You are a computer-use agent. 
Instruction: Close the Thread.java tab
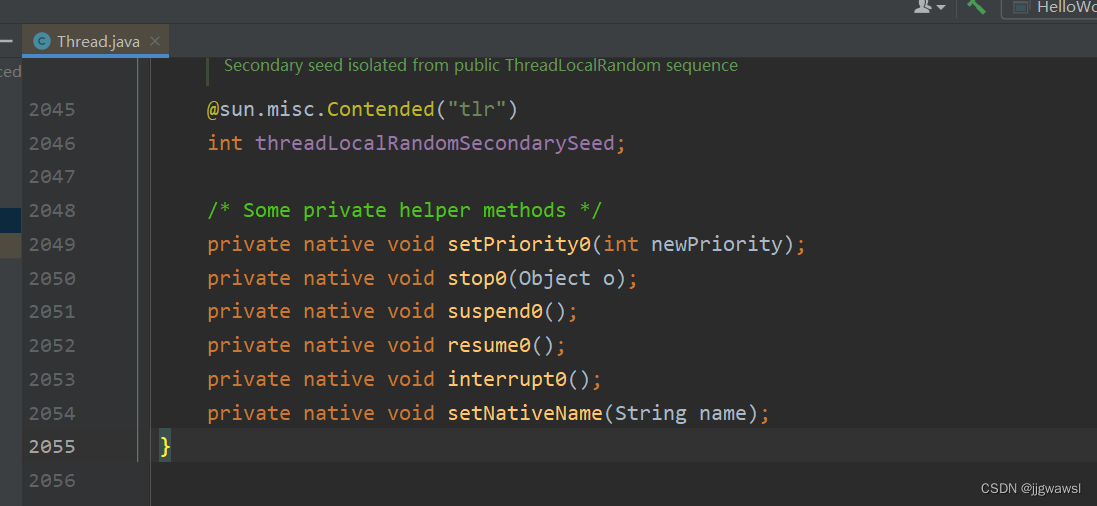[x=155, y=41]
